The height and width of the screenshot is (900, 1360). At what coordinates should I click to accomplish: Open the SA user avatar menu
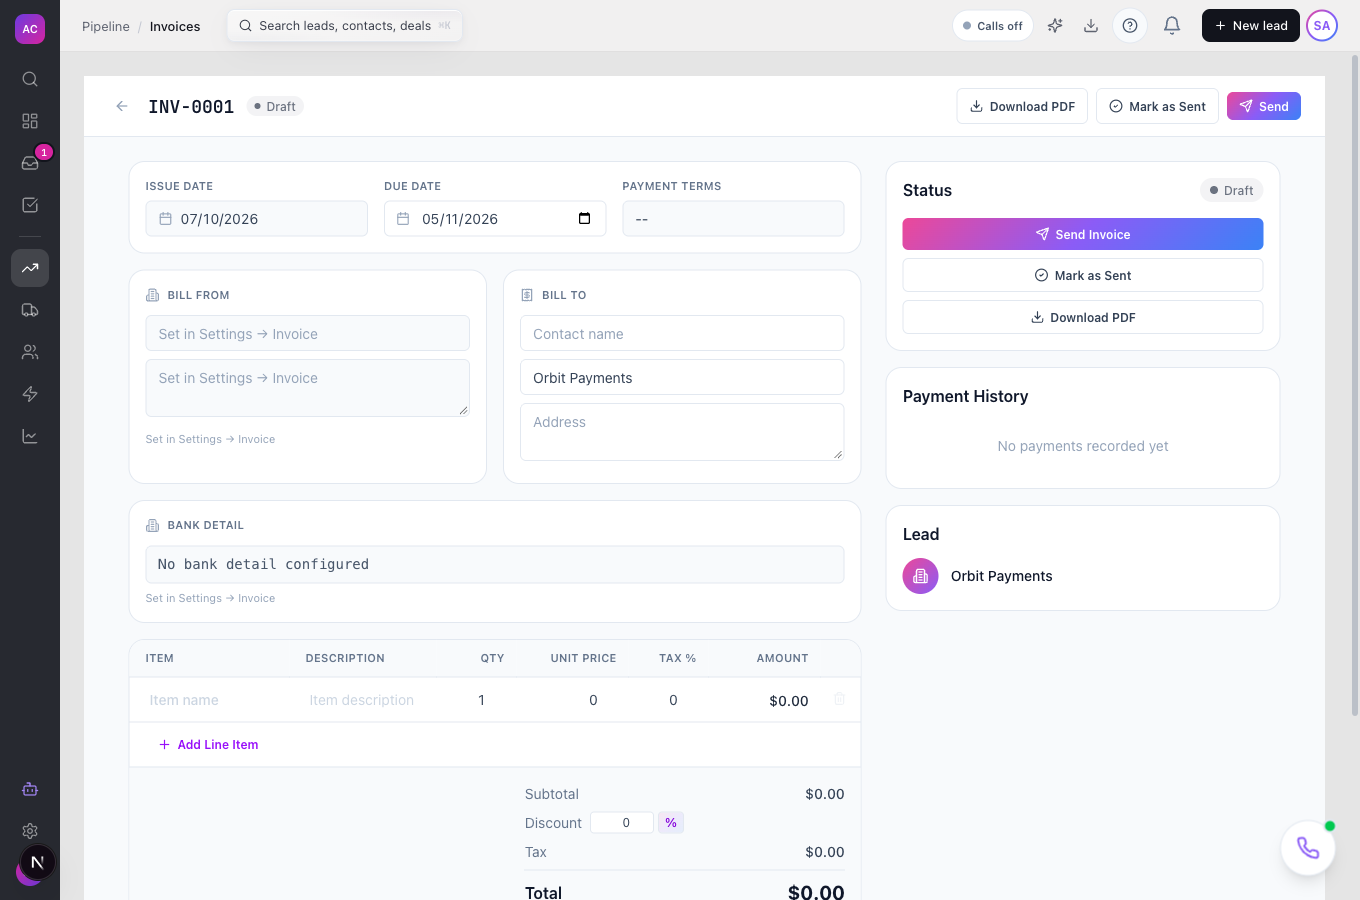pos(1322,26)
